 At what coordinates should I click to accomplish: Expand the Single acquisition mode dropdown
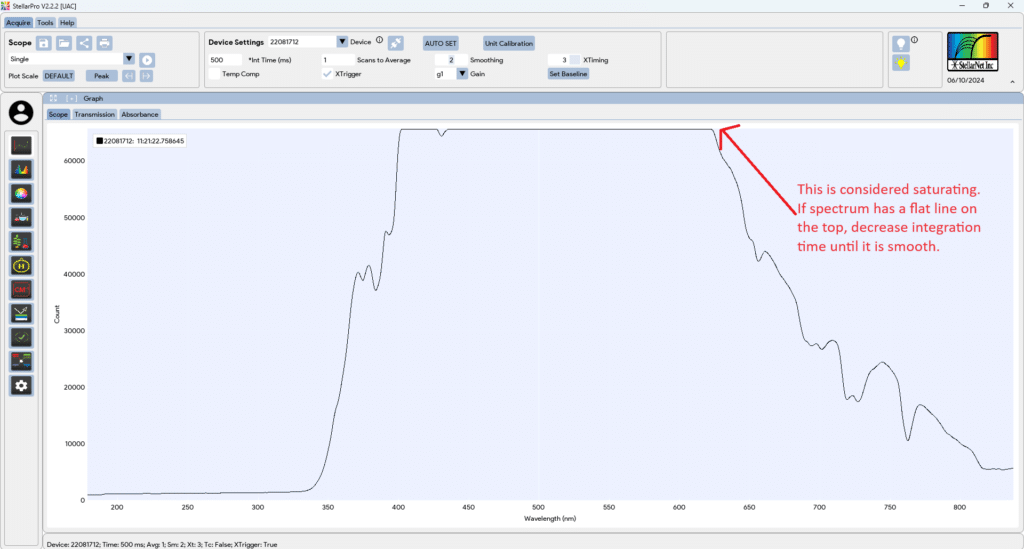[x=128, y=59]
